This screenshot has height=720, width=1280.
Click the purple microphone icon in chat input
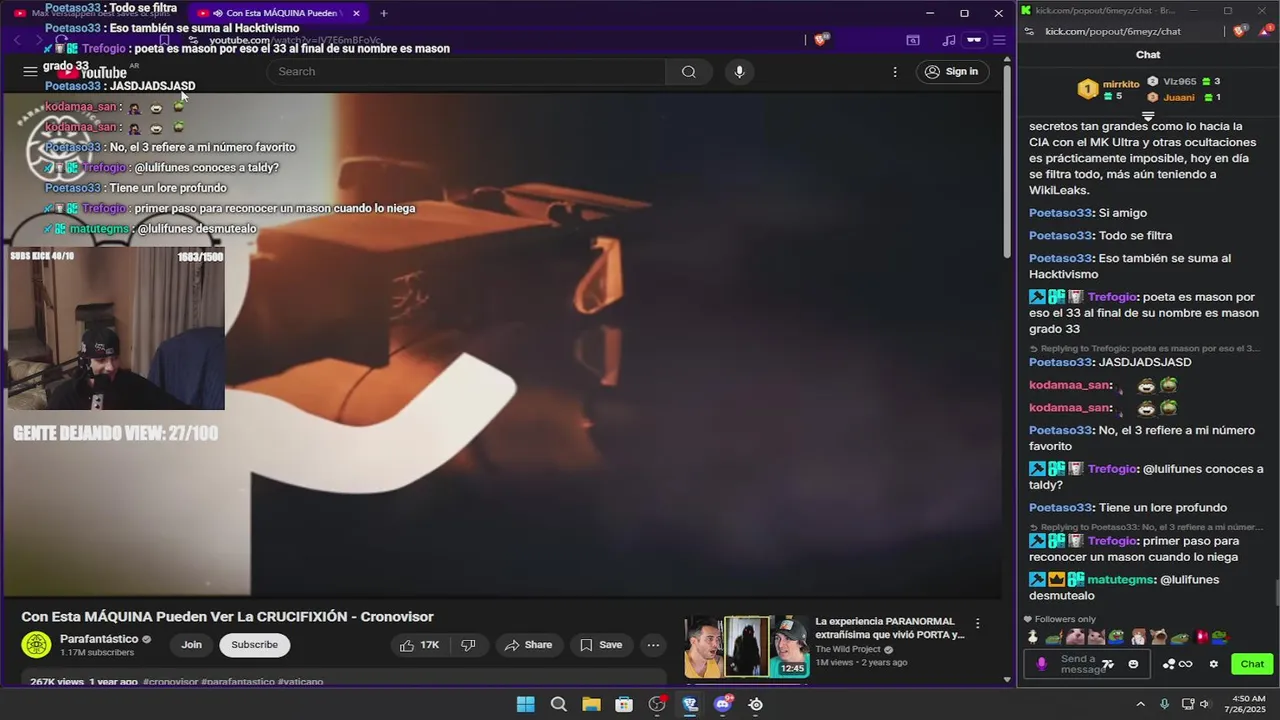point(1041,664)
